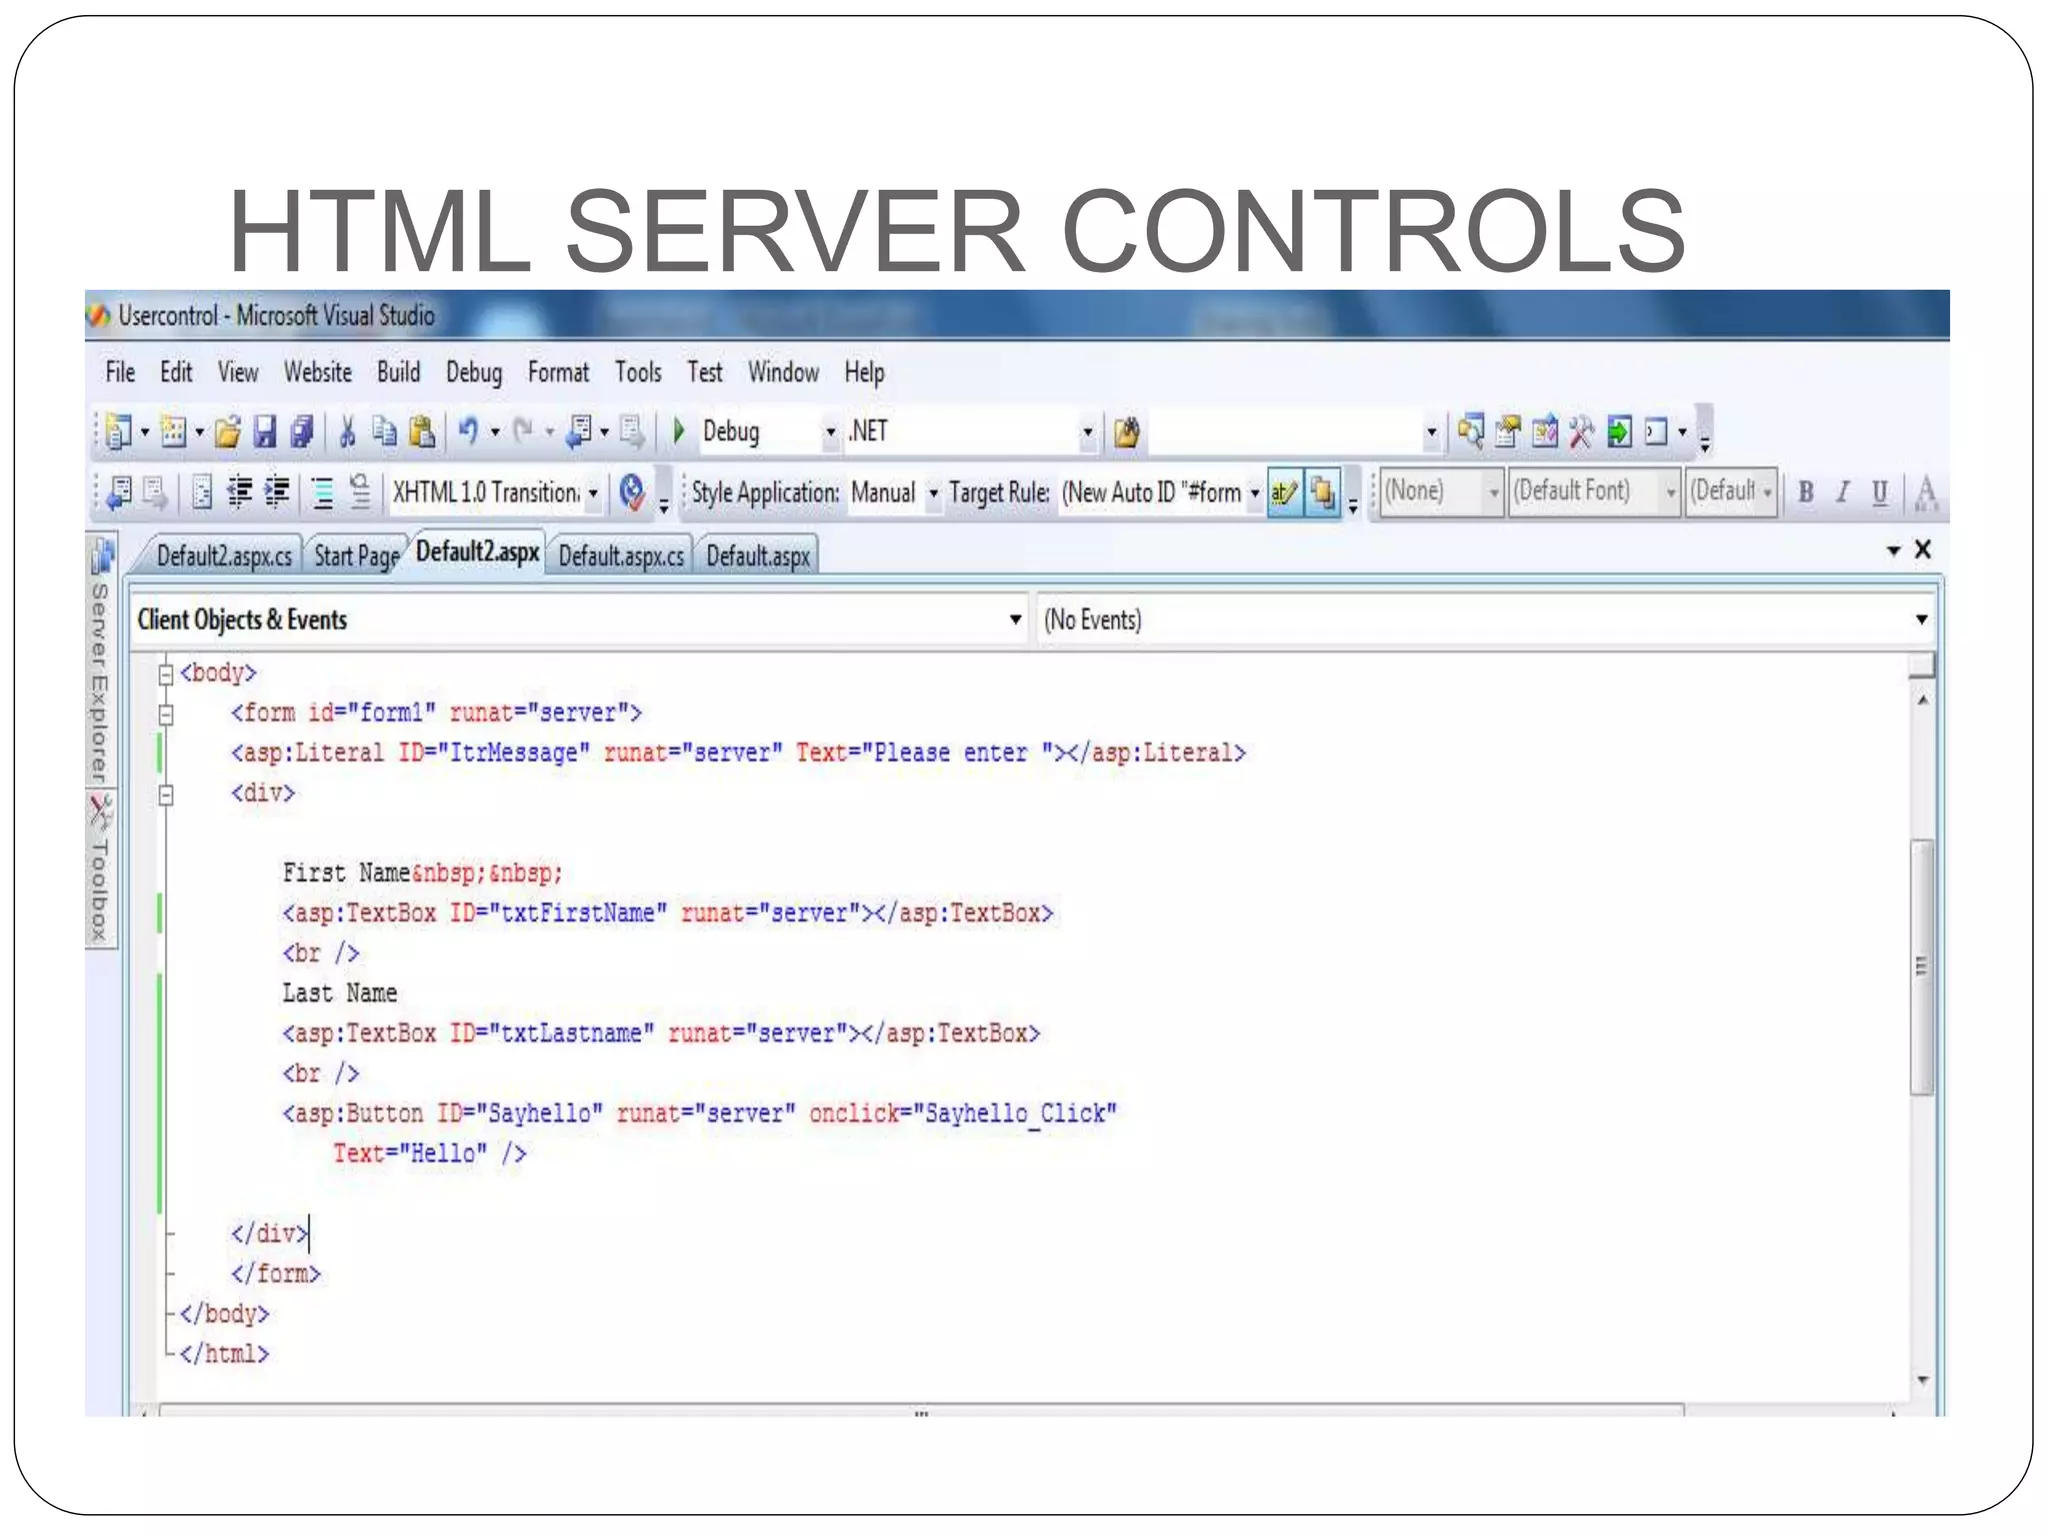Open the Object Browser icon

pos(1545,432)
